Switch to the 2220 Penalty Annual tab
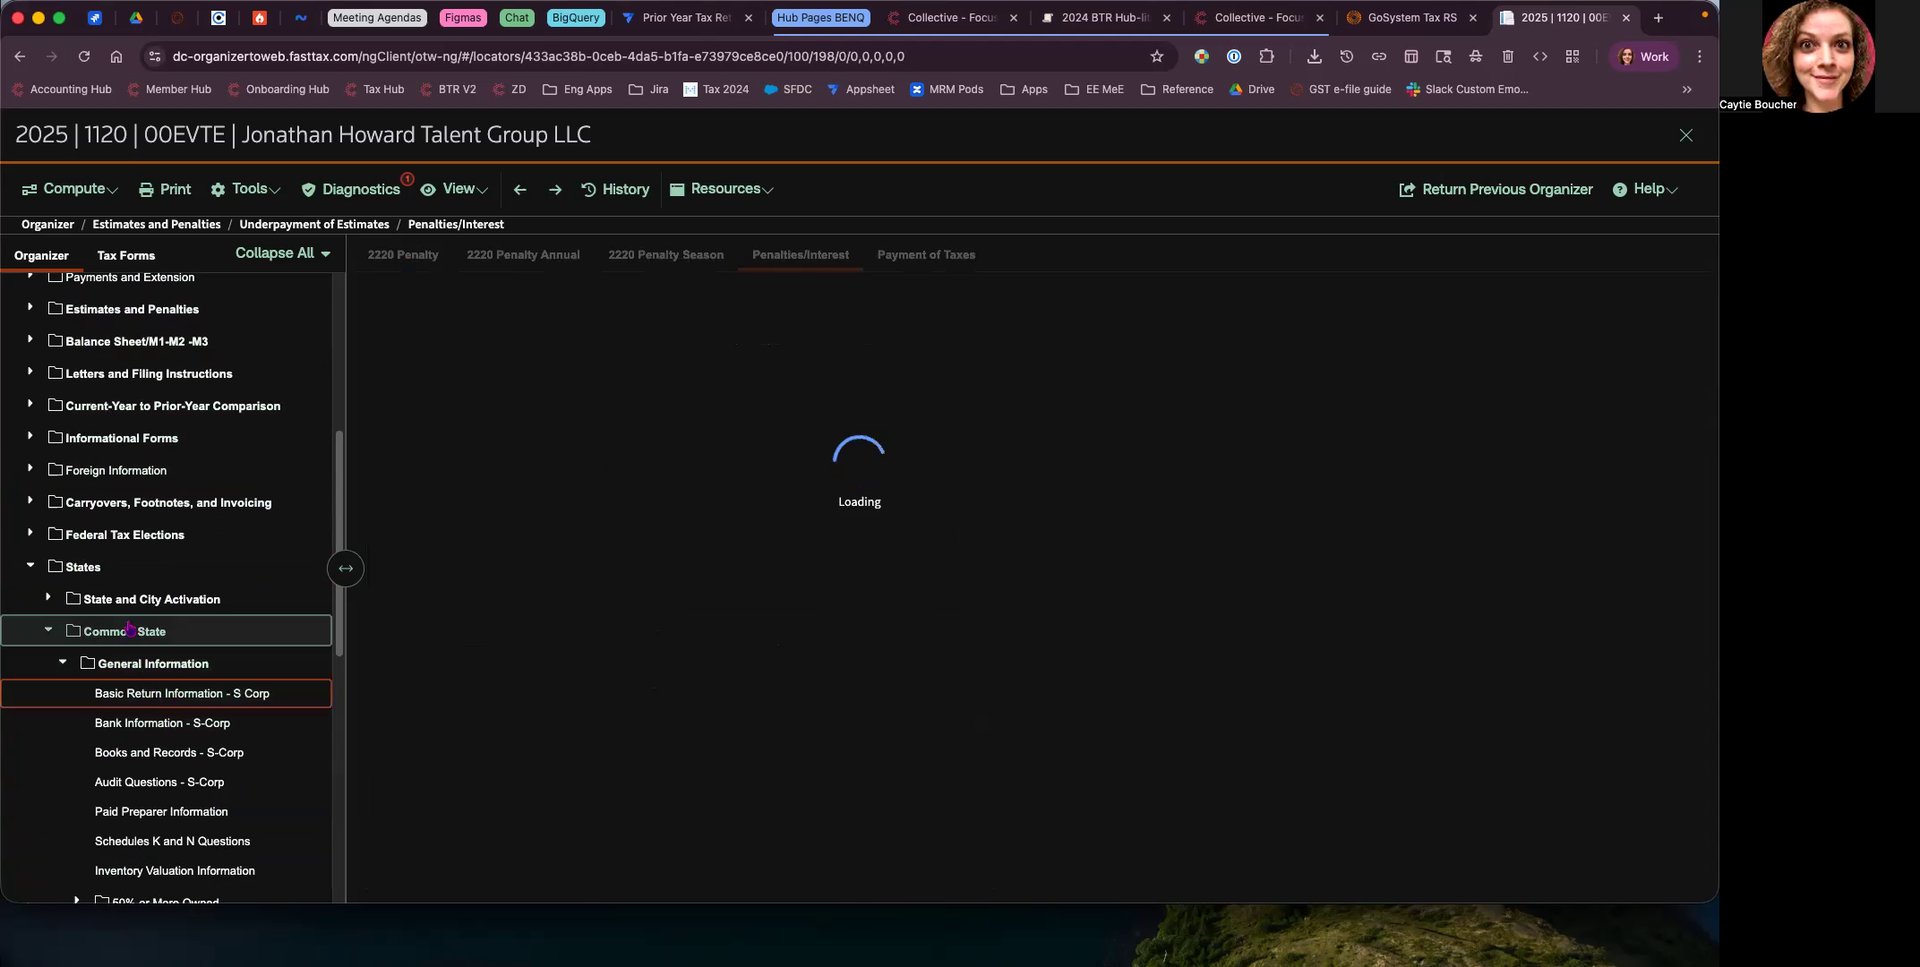The width and height of the screenshot is (1920, 967). coord(523,255)
